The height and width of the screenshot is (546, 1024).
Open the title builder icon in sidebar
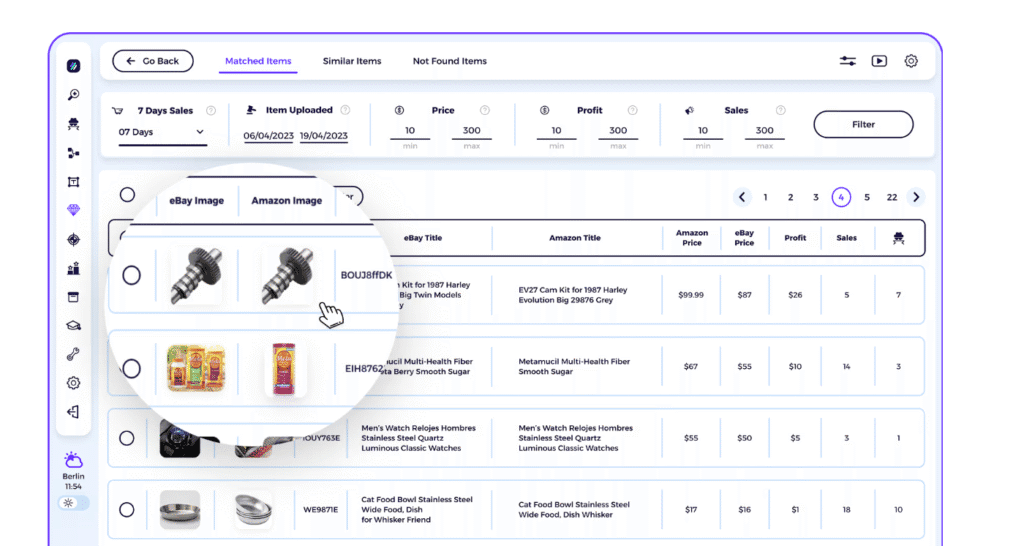pyautogui.click(x=73, y=182)
